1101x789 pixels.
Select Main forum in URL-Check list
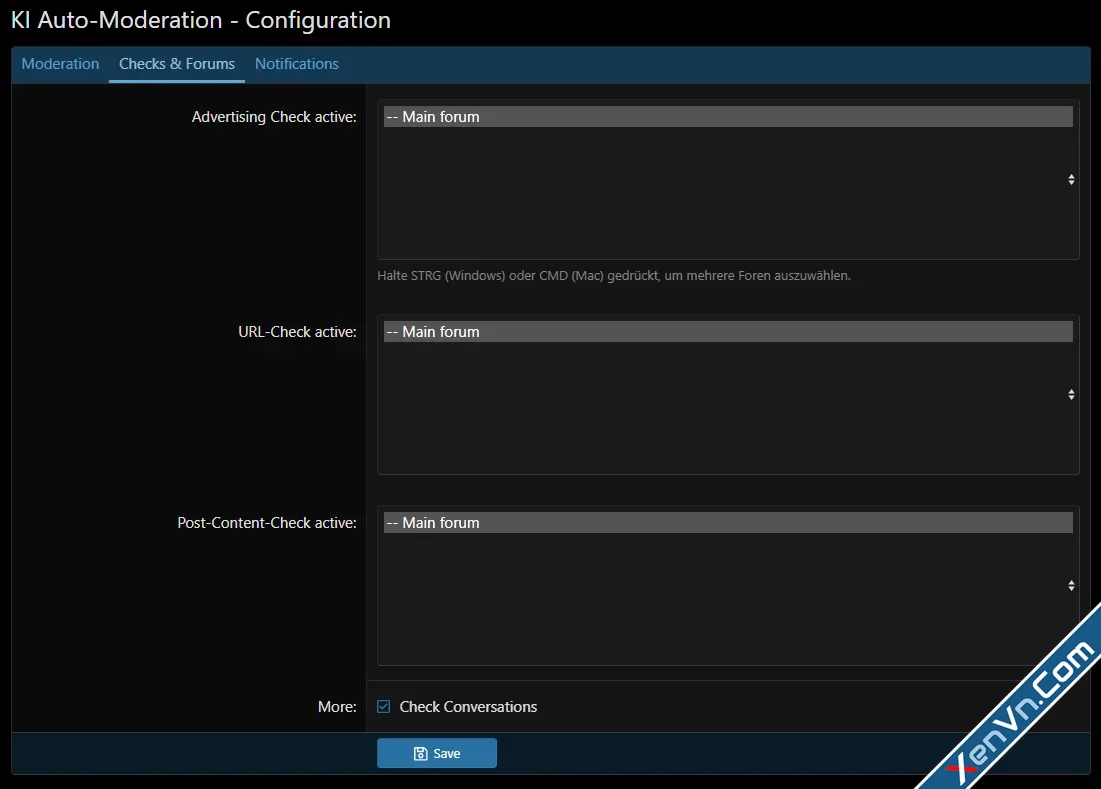click(727, 331)
